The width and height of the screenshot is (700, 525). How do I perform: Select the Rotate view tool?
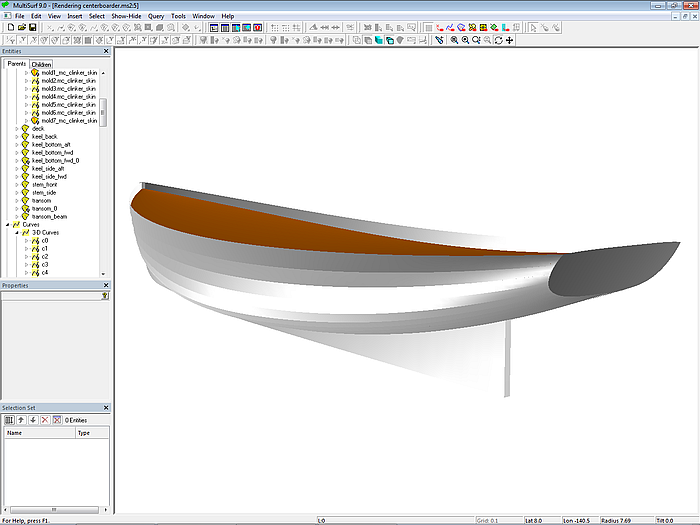click(x=498, y=41)
